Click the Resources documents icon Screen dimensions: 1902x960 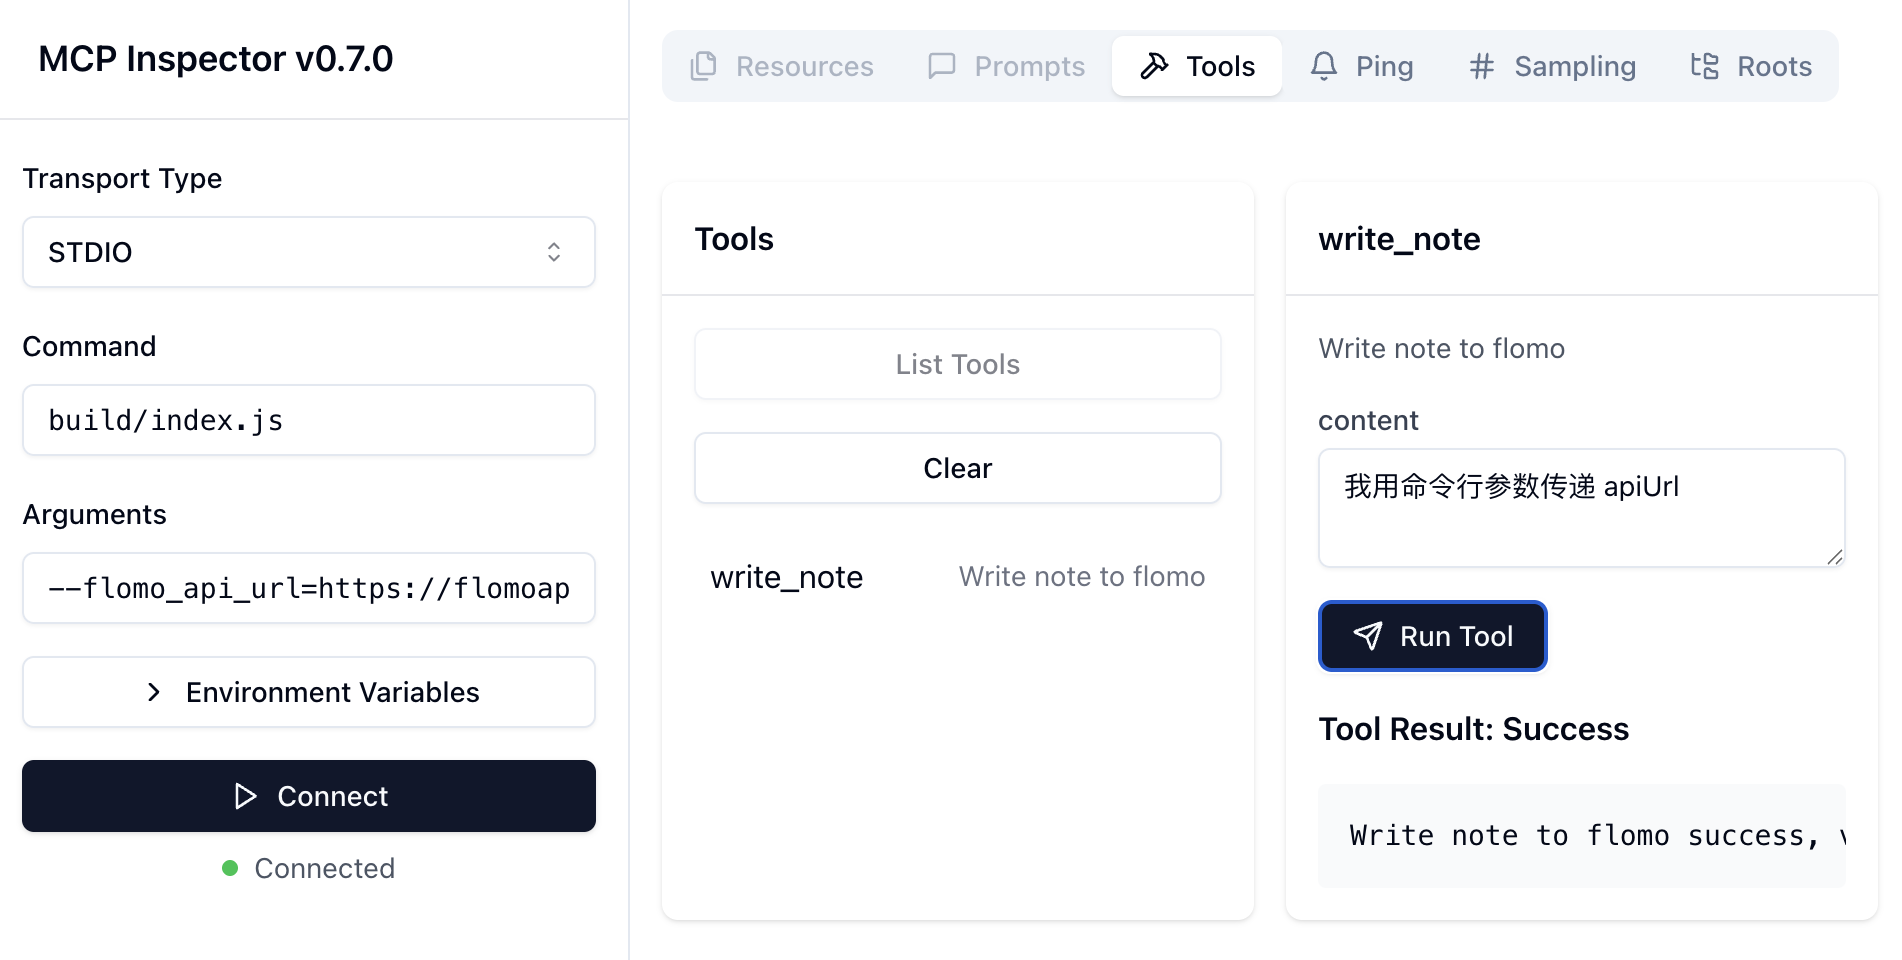[704, 66]
